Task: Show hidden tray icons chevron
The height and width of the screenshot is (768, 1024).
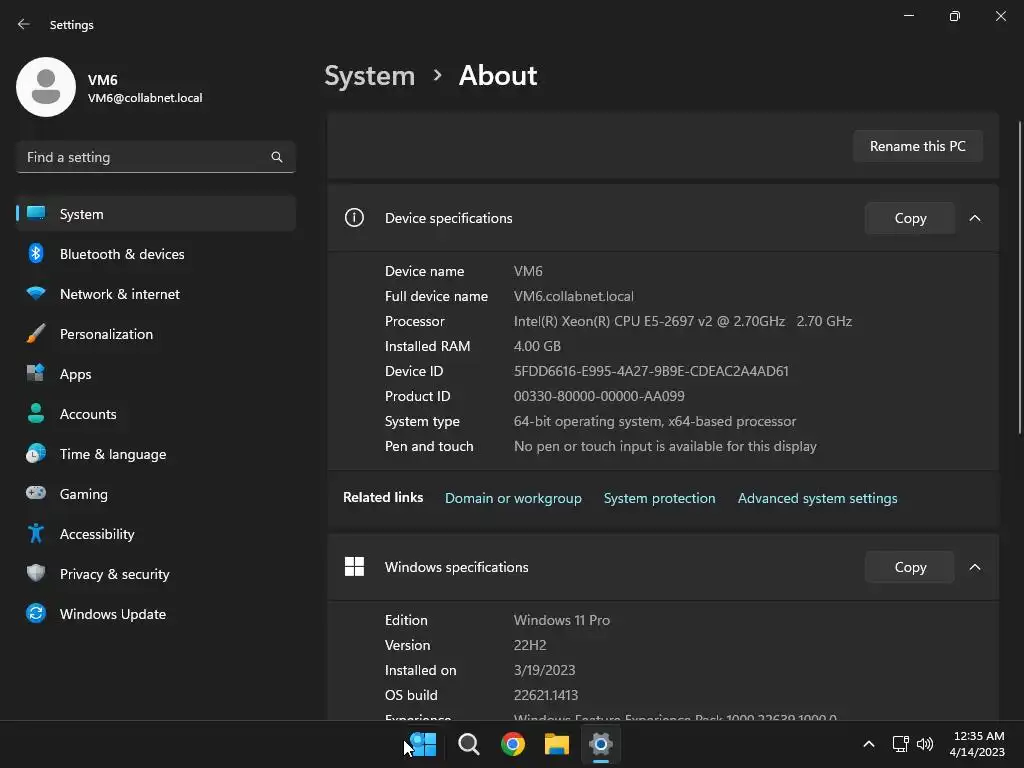Action: [x=869, y=744]
